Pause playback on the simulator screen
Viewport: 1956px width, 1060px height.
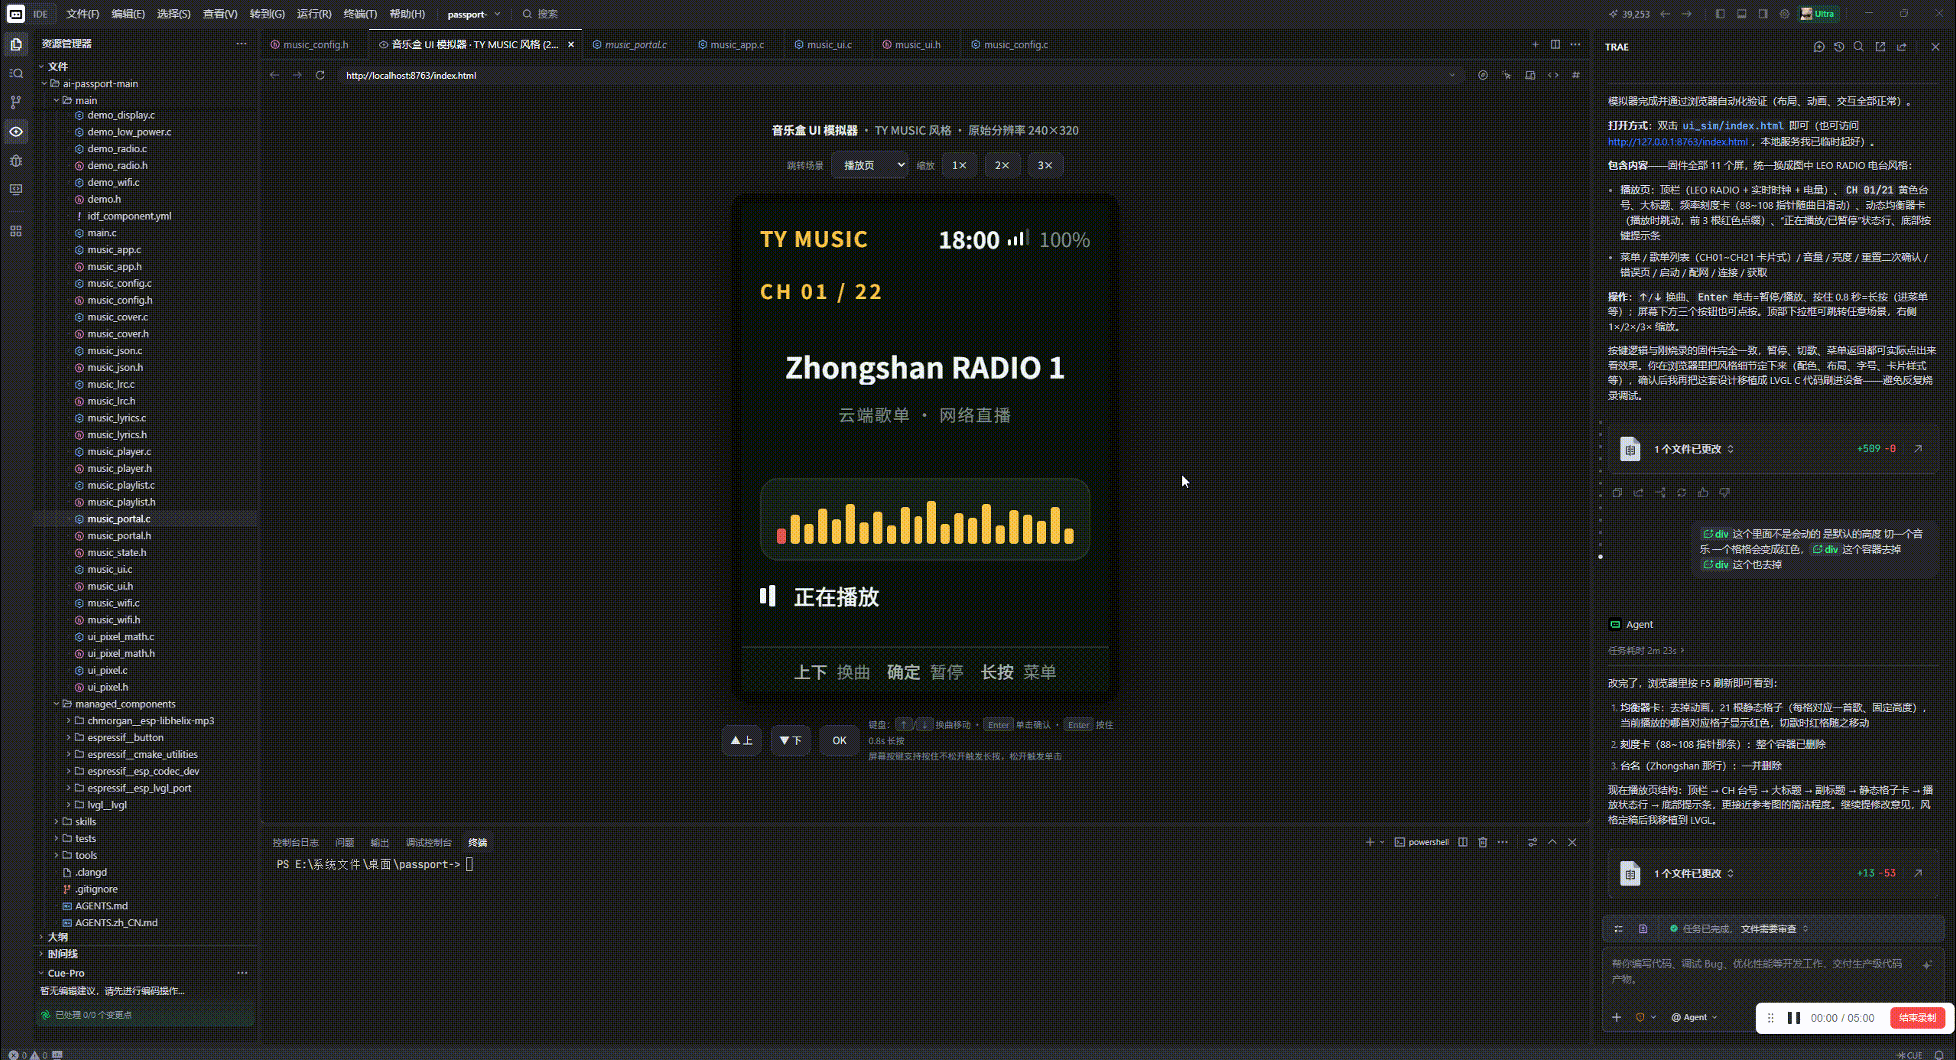click(x=768, y=596)
